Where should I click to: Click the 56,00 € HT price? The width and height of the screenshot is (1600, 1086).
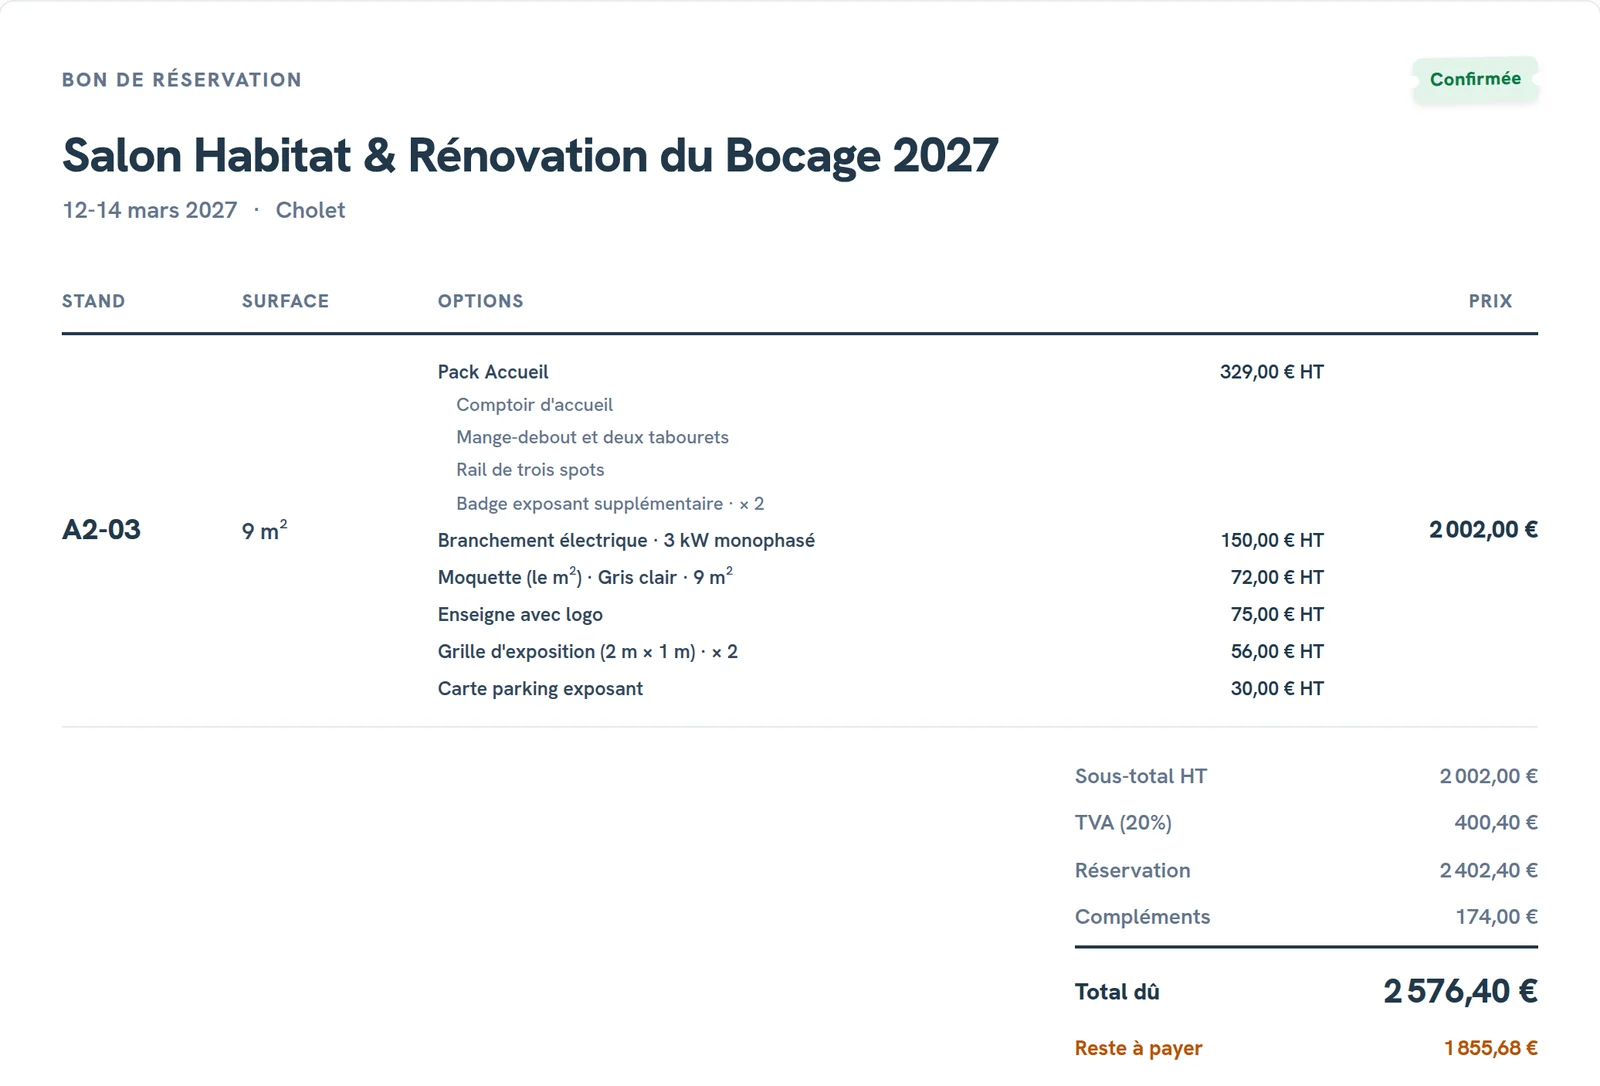[1277, 652]
